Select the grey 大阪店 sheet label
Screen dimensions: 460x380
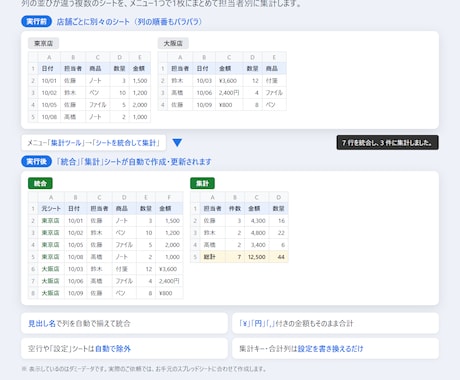click(173, 43)
